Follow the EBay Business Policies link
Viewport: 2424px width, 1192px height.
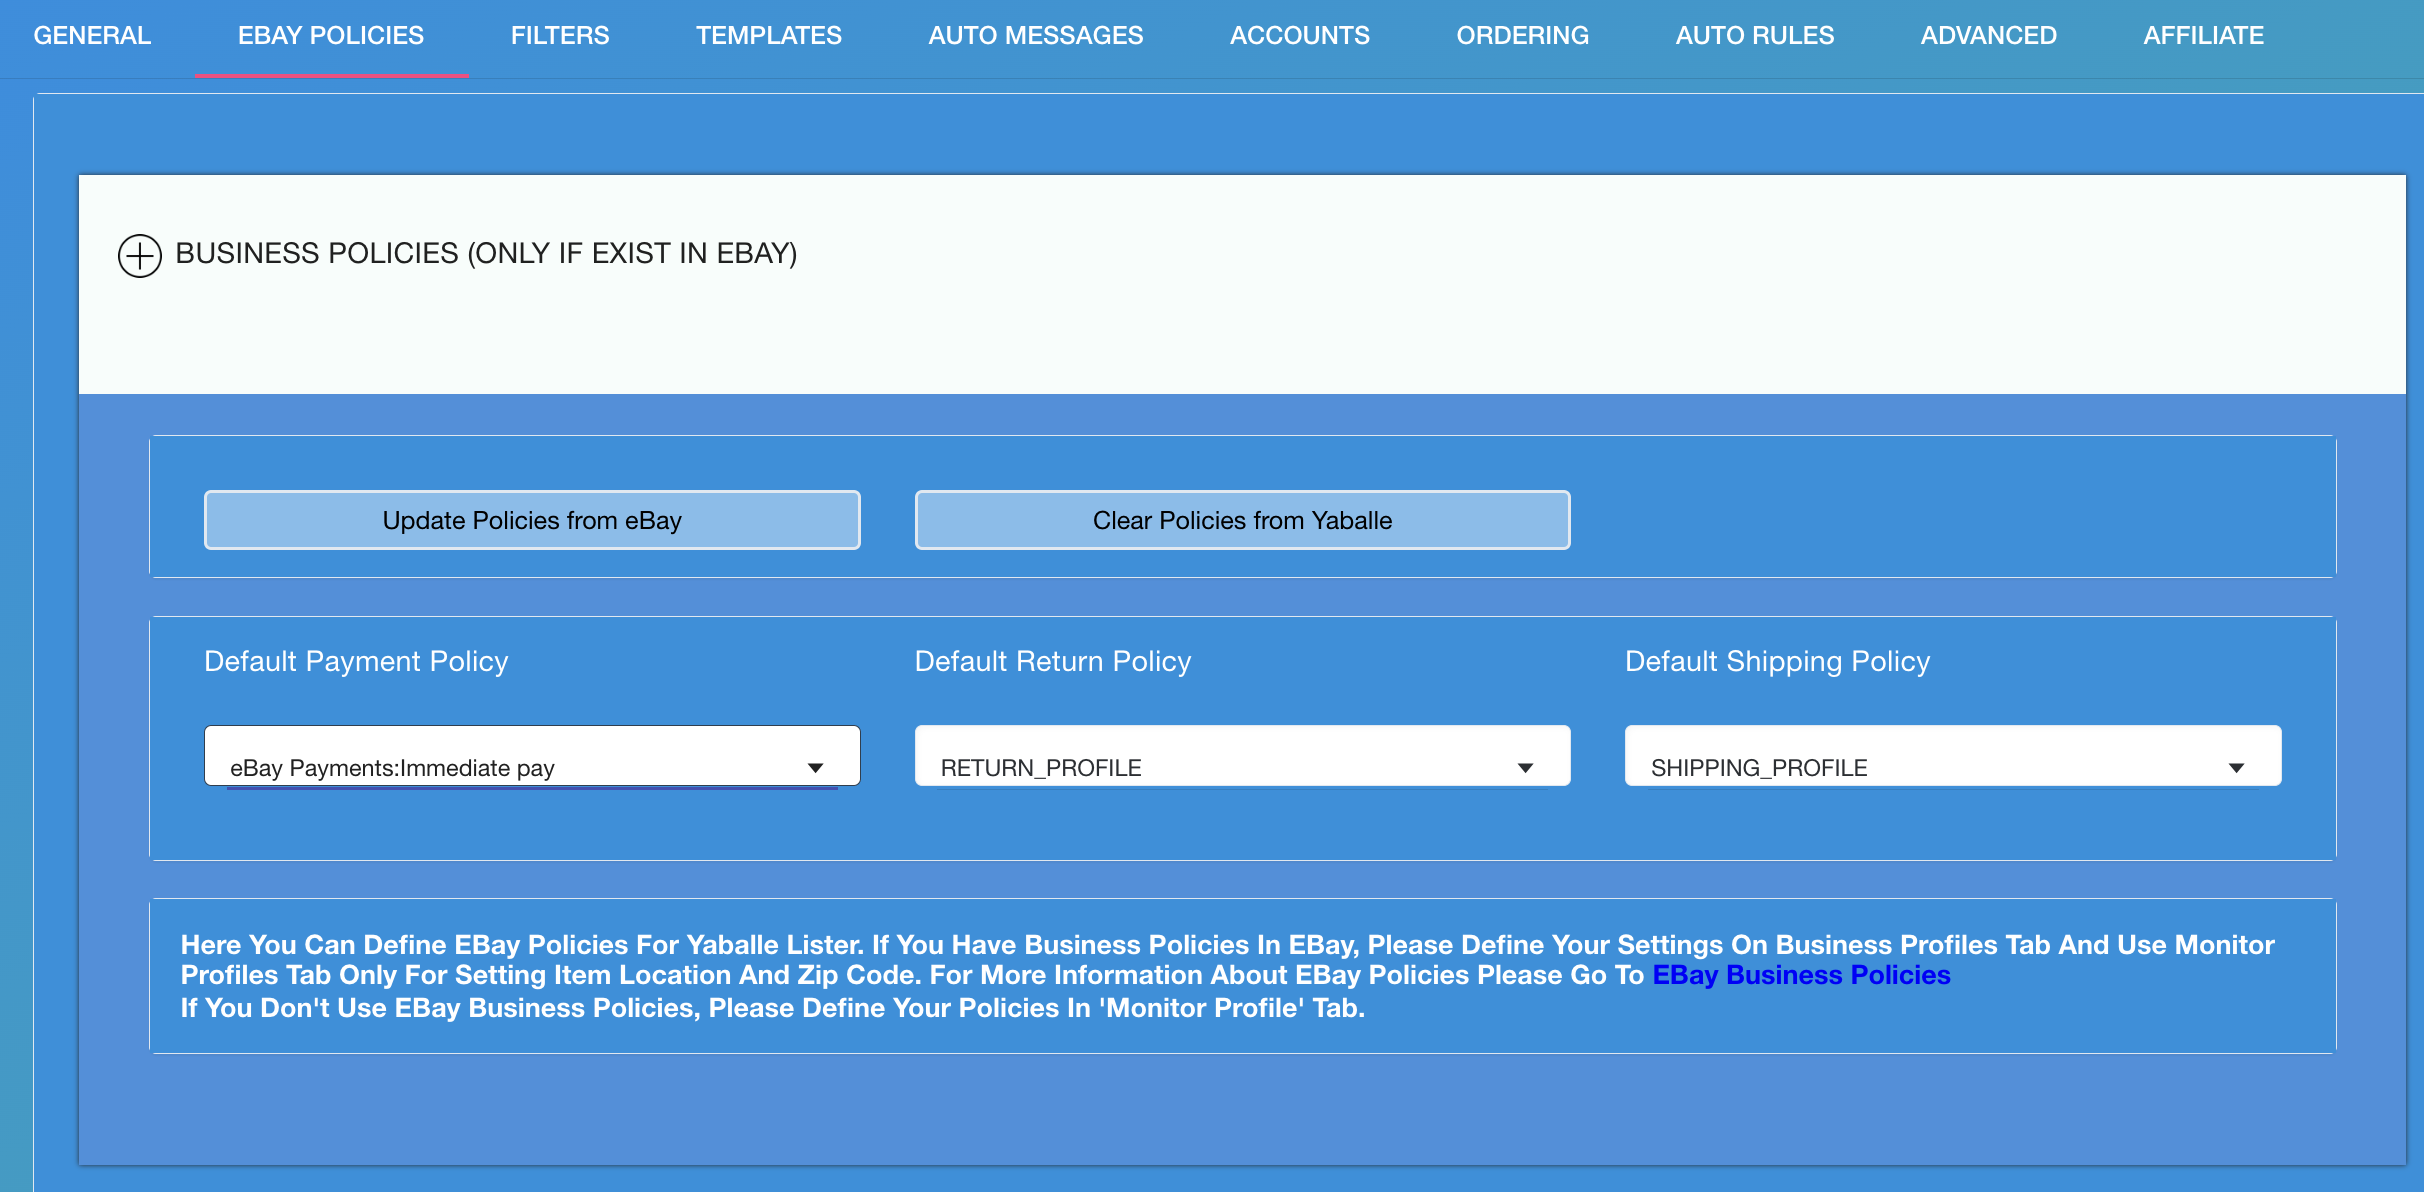point(1801,975)
